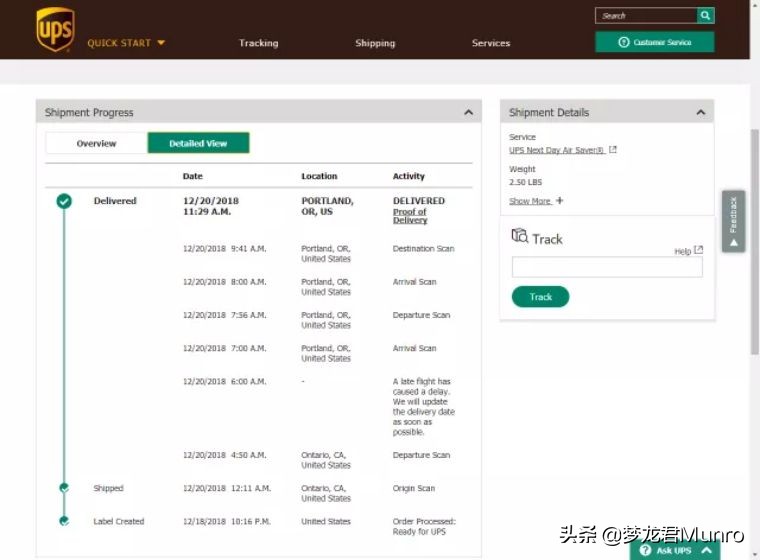
Task: Open the Tracking menu
Action: 258,43
